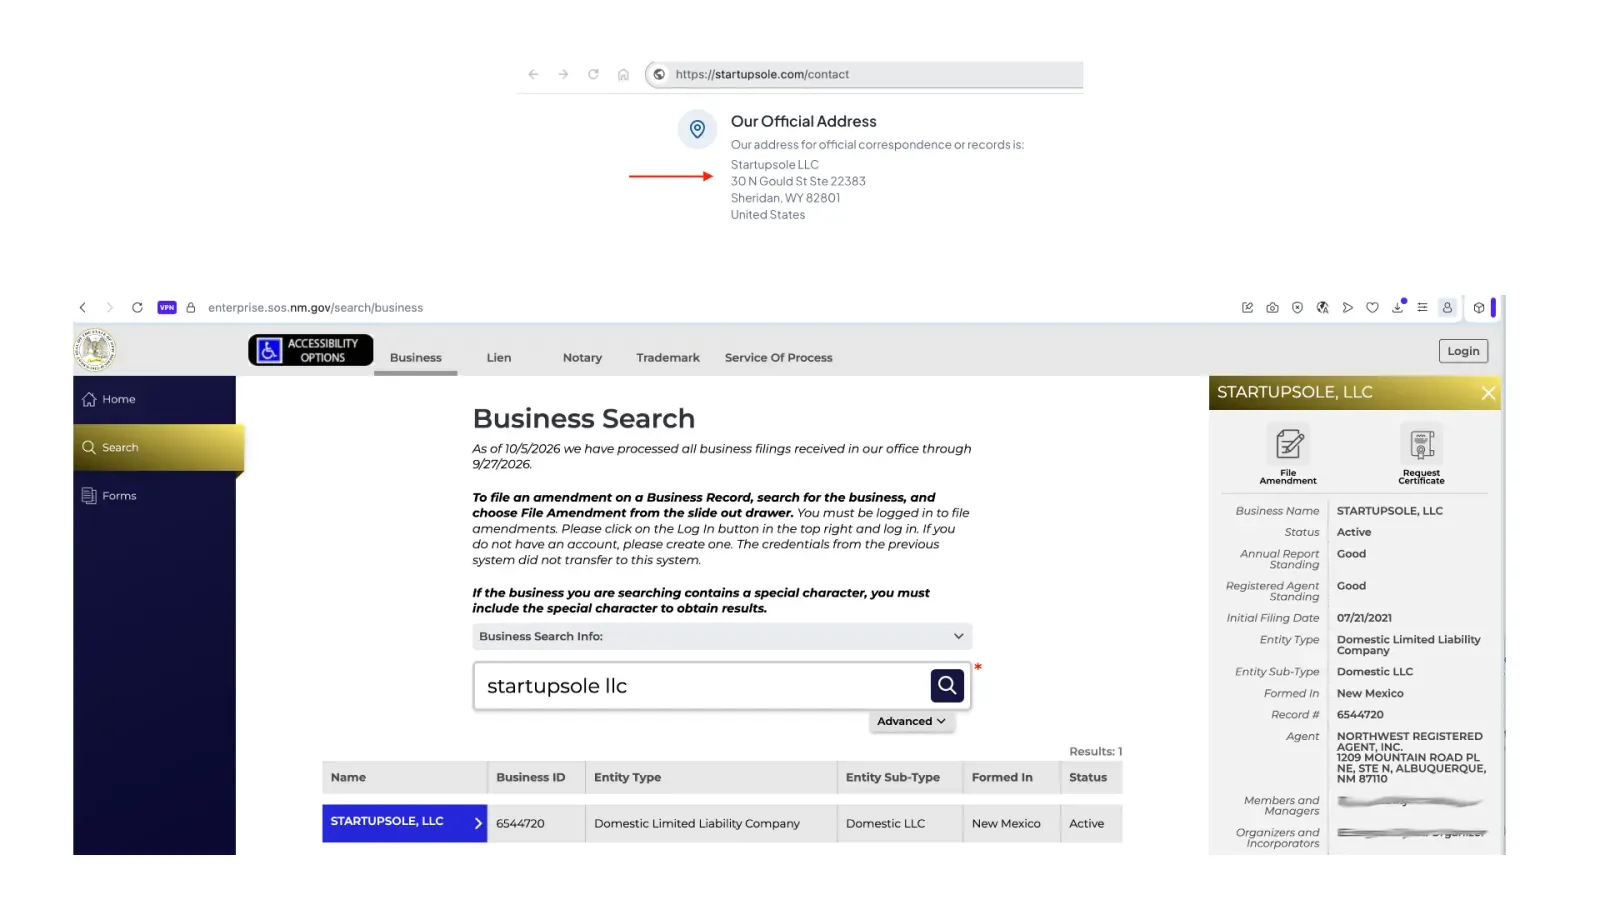
Task: Click the enterprise.sos.nm.gov address bar
Action: click(315, 308)
